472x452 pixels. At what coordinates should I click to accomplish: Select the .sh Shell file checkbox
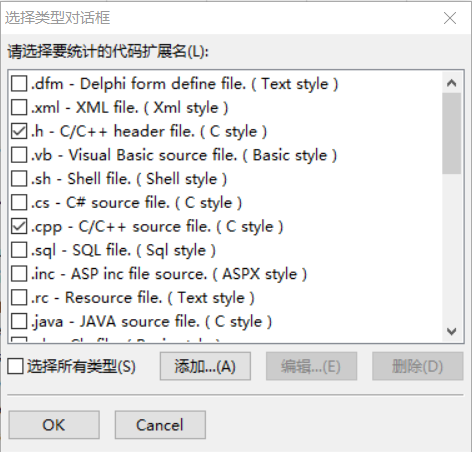(19, 179)
